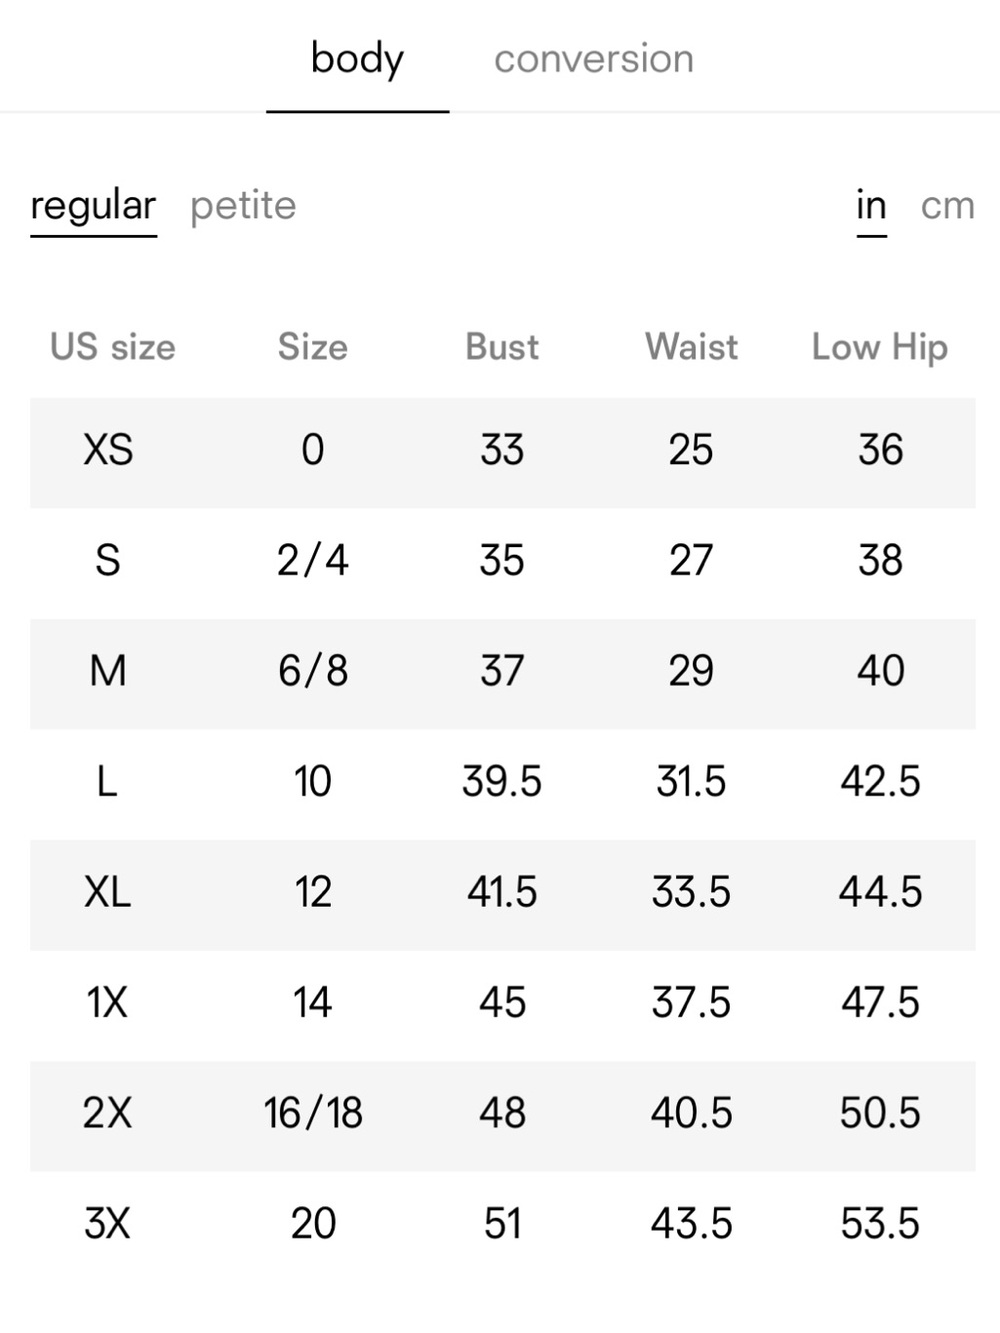Screen dimensions: 1000x1333
Task: Click the Waist column header
Action: 691,347
